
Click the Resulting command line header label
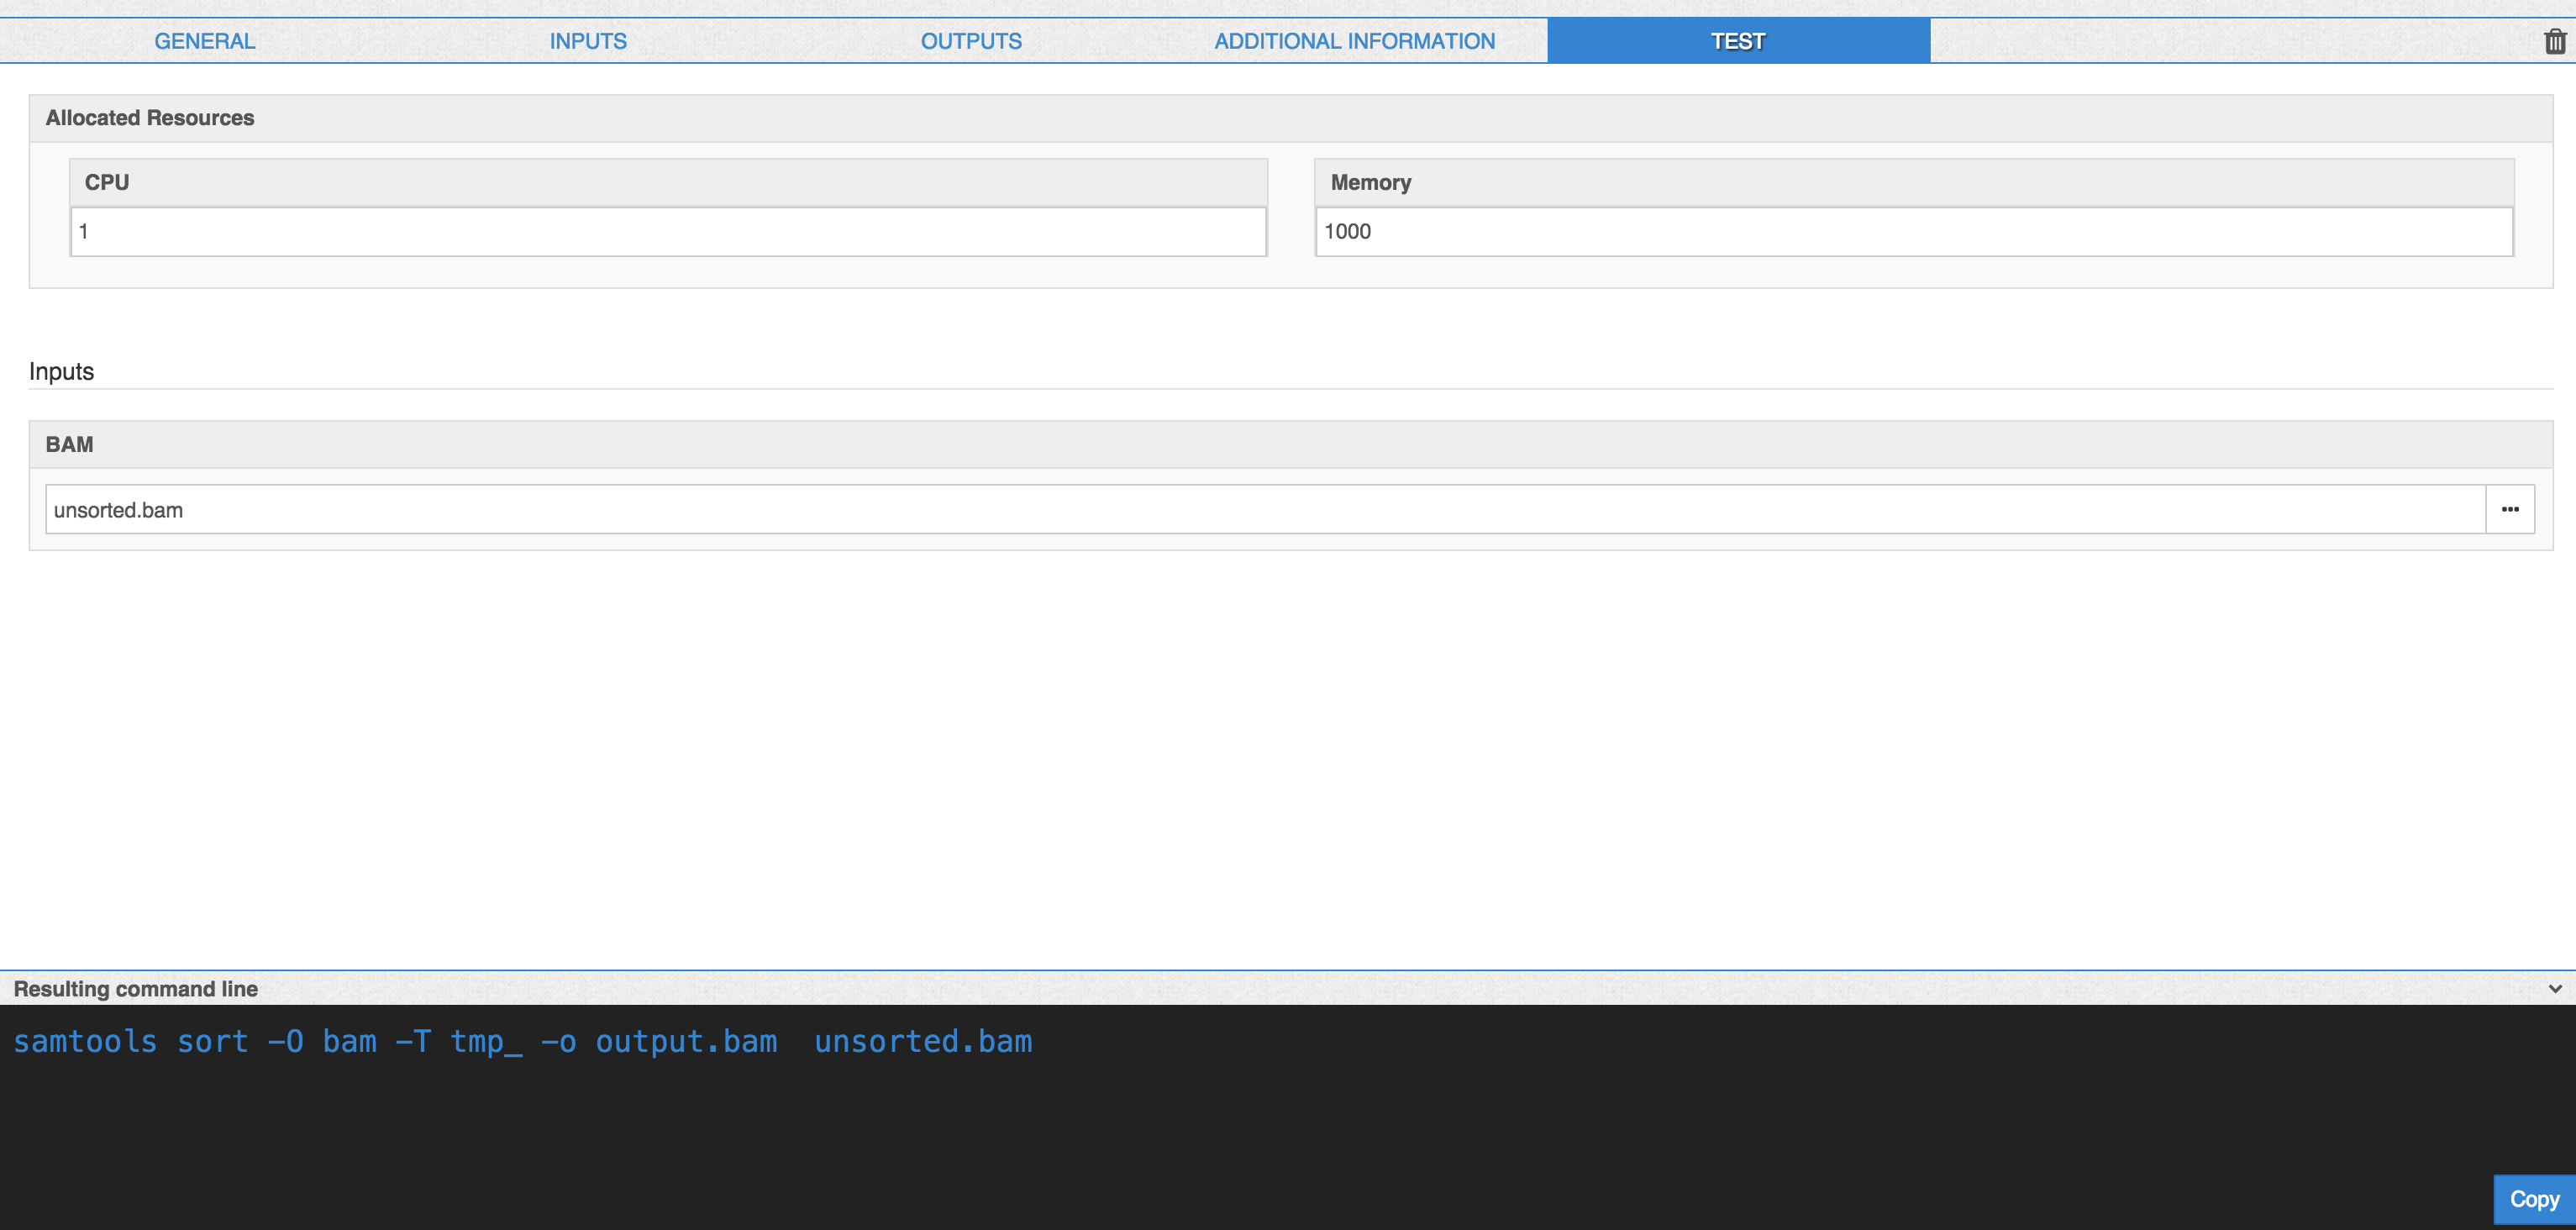[136, 989]
